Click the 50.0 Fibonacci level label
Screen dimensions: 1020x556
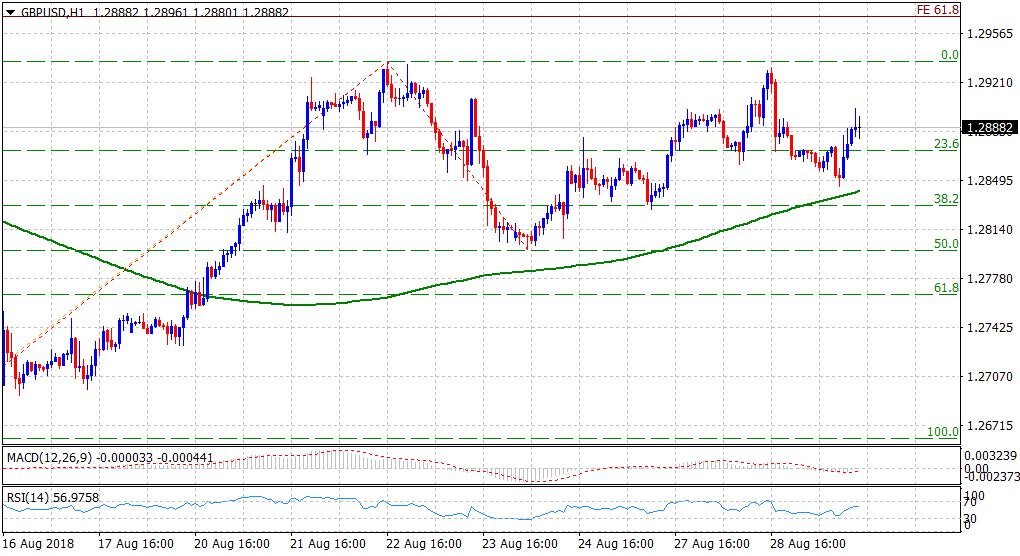[x=946, y=244]
